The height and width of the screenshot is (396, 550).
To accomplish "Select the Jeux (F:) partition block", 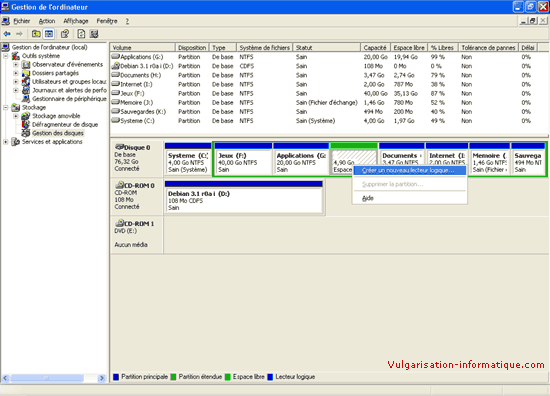I will [243, 159].
